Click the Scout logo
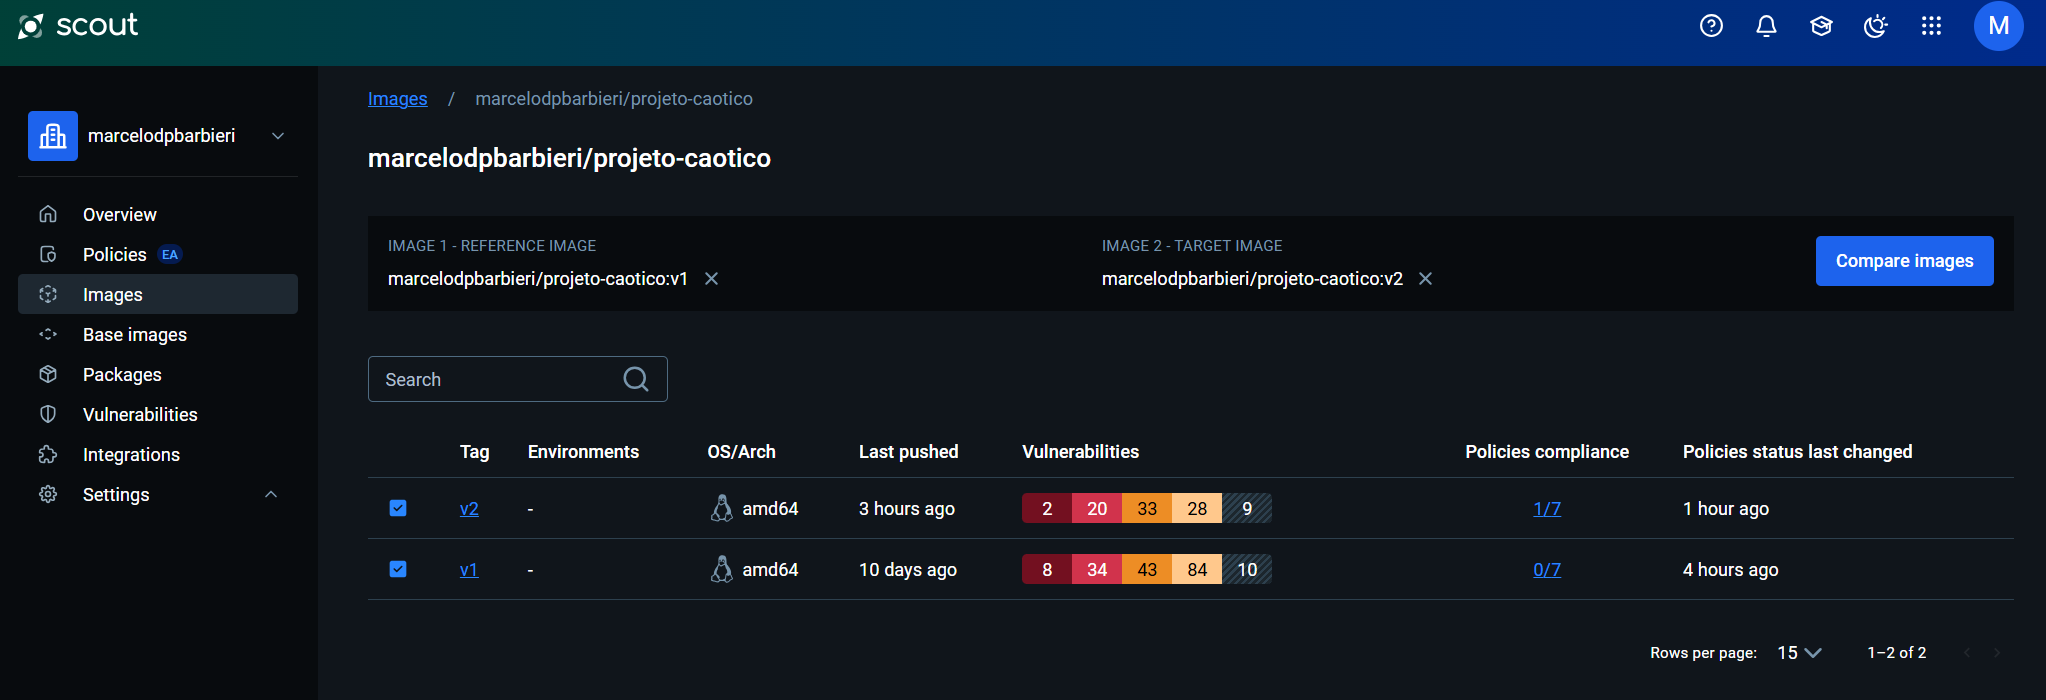The width and height of the screenshot is (2046, 700). tap(78, 26)
